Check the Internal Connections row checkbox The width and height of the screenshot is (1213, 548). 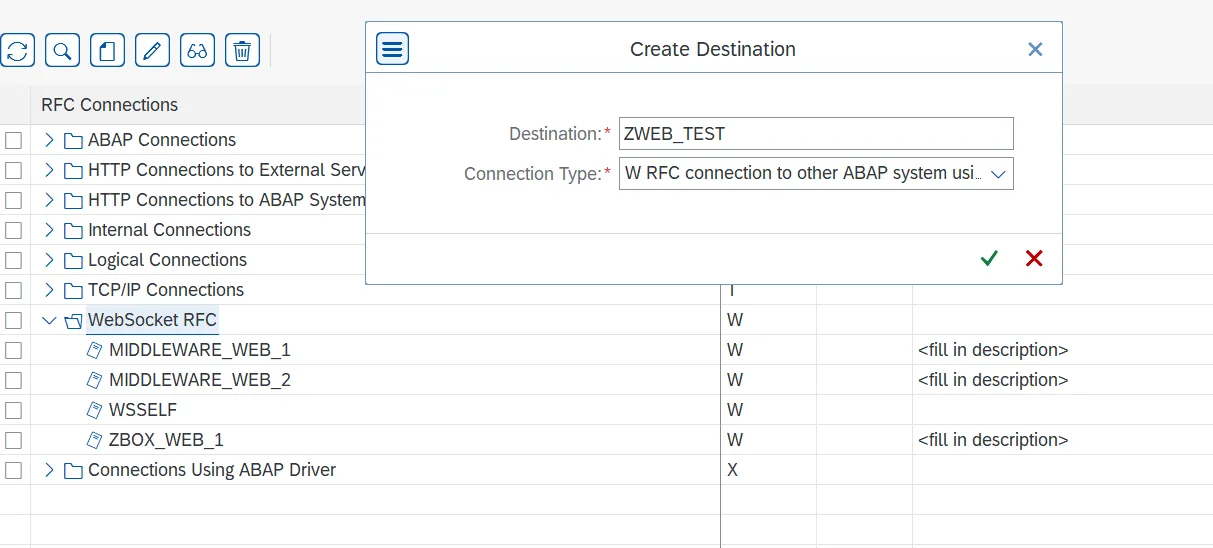[13, 230]
